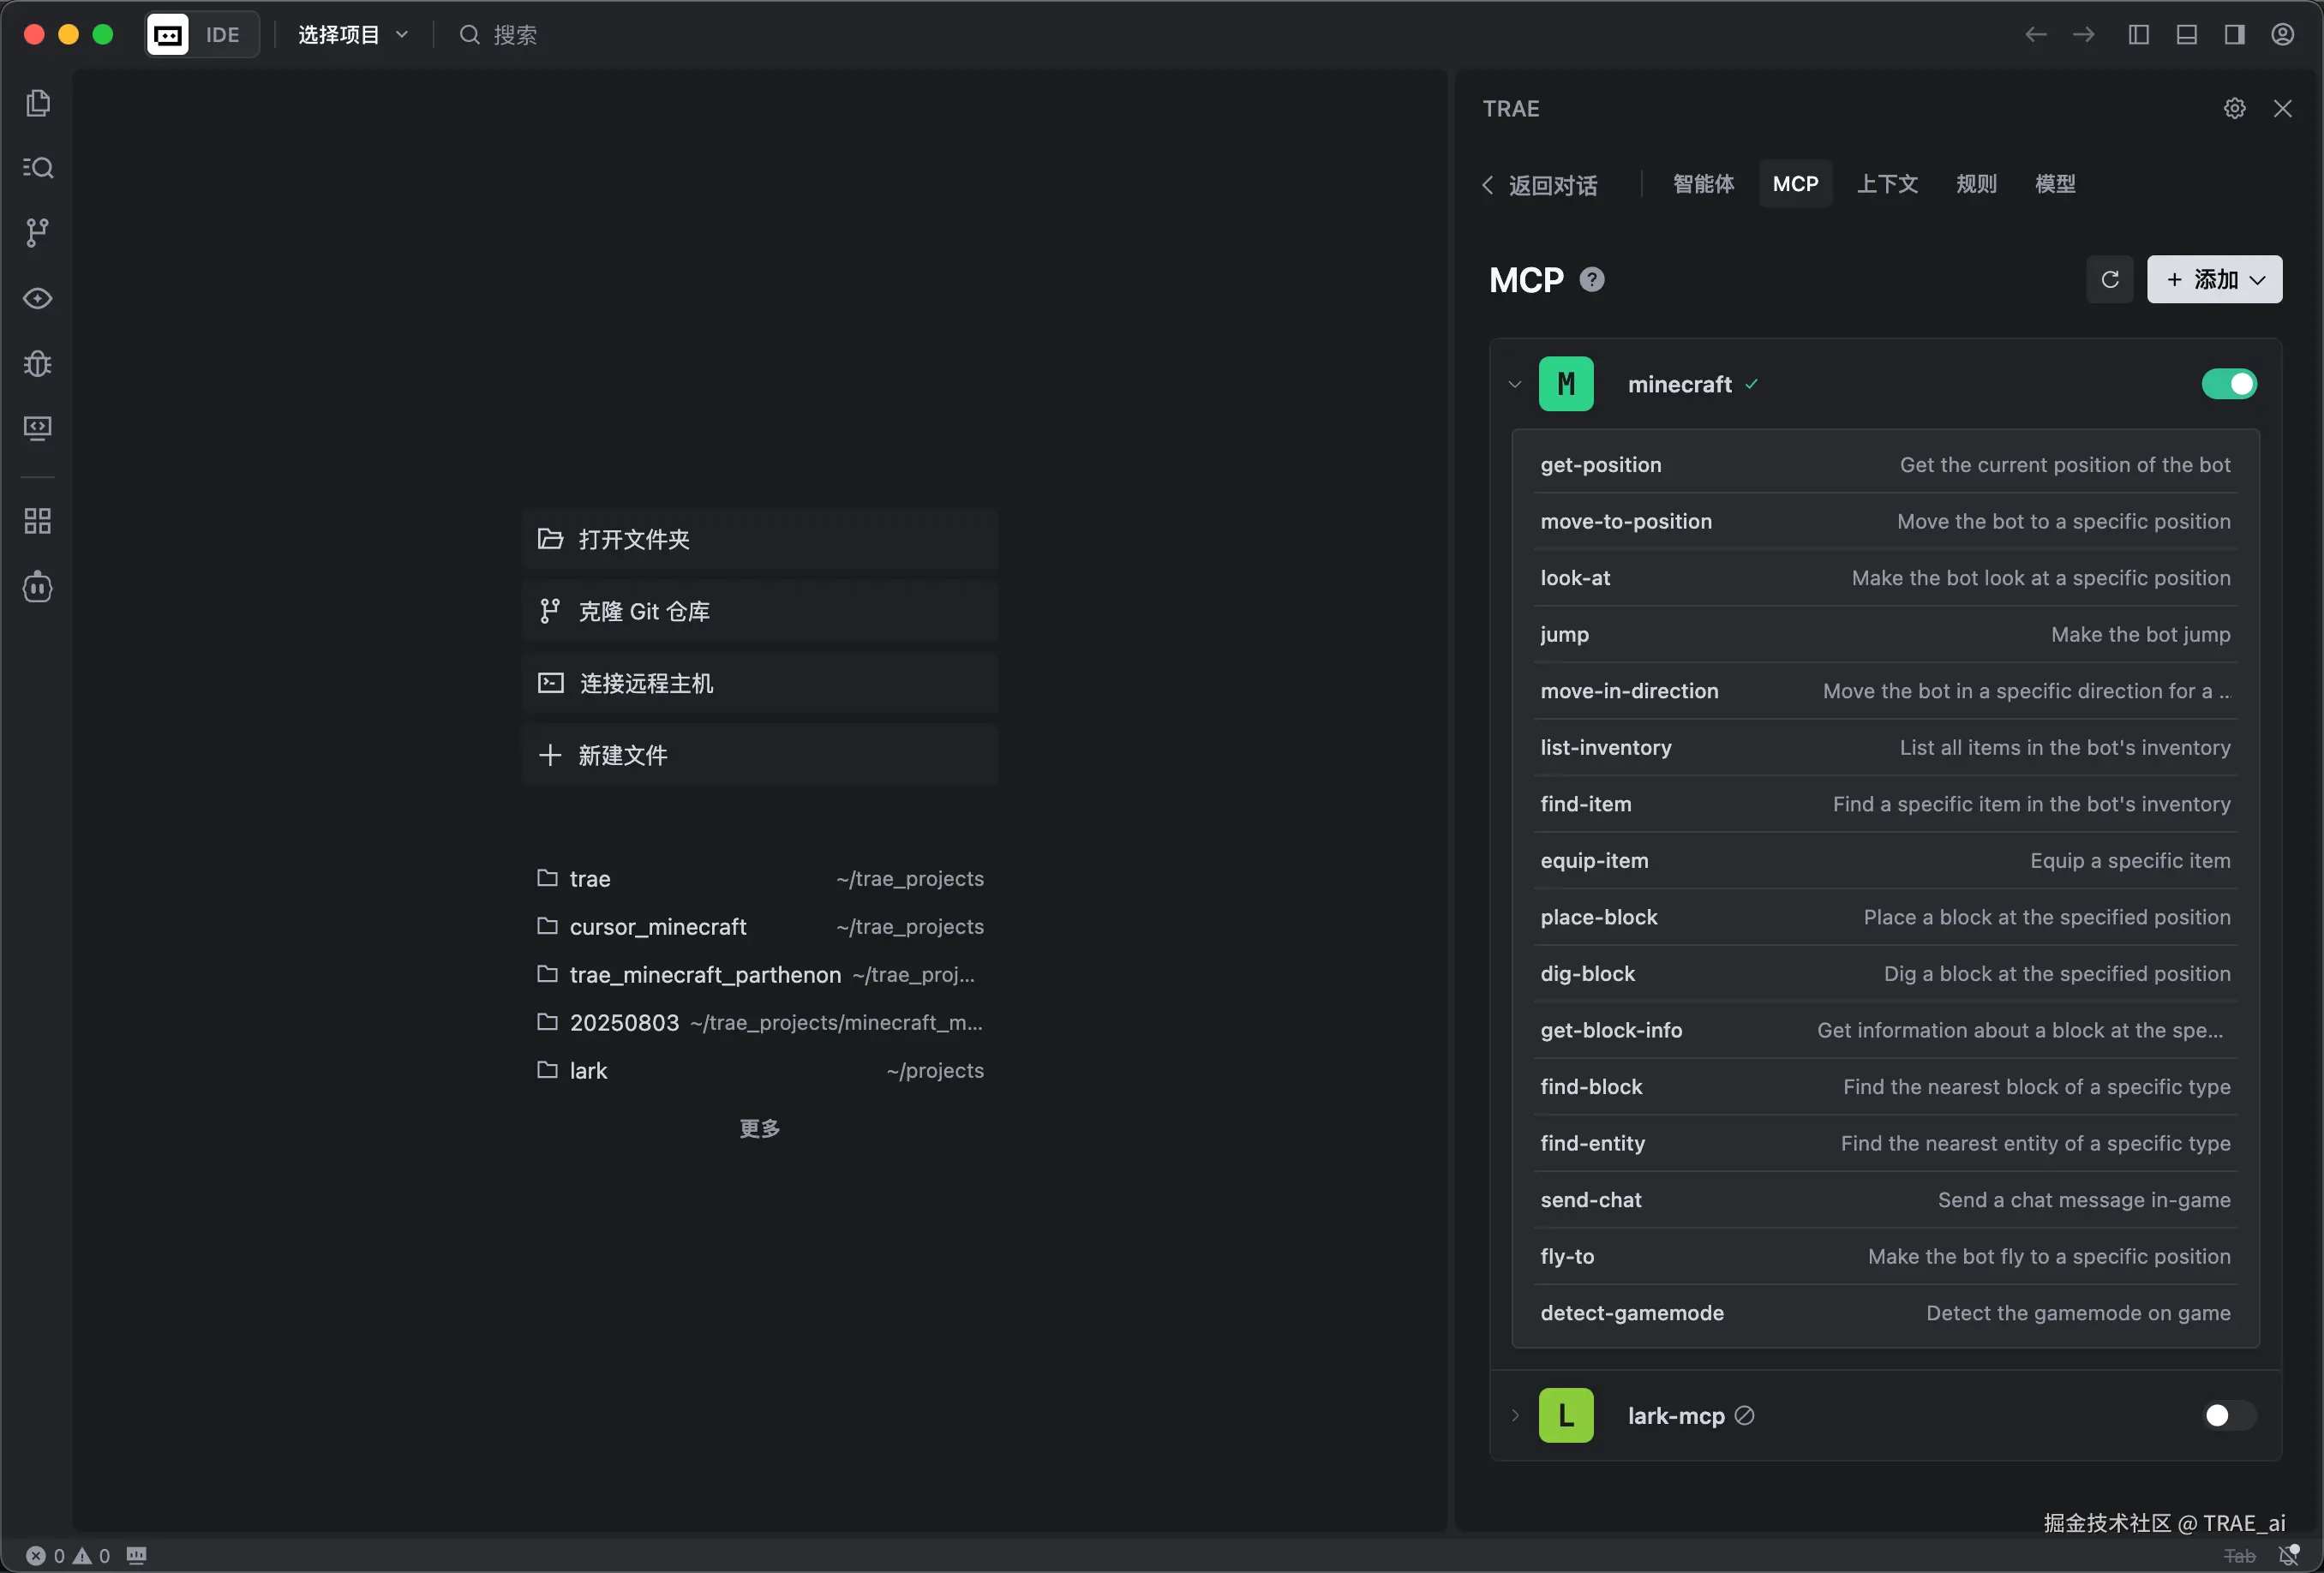Open the extensions grid icon
The height and width of the screenshot is (1573, 2324).
[x=38, y=521]
